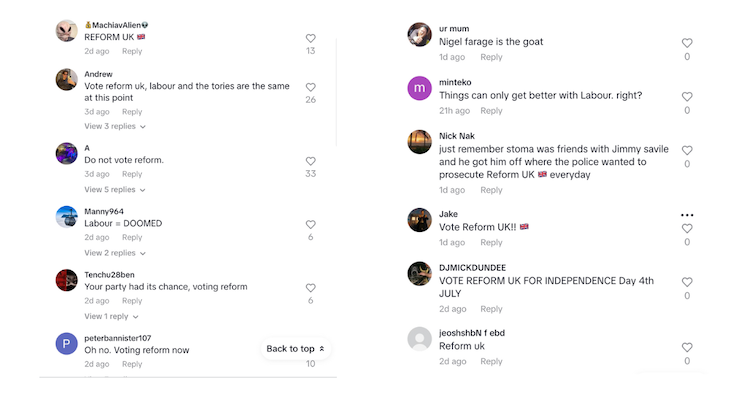Screen dimensions: 750x394
Task: Reply to peterbannister107's comment
Action: [132, 364]
